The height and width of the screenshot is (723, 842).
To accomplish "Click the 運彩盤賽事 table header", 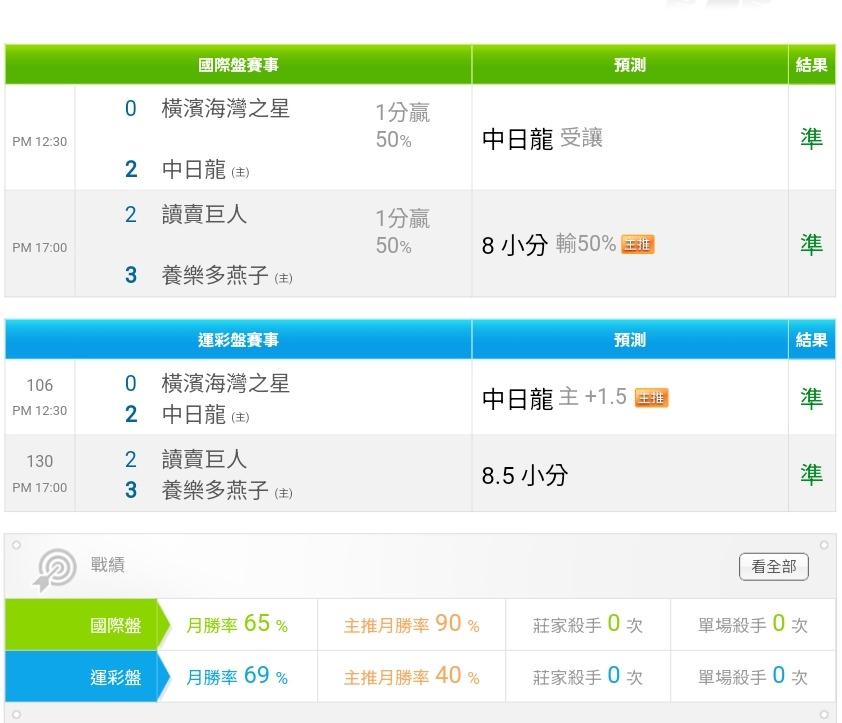I will [238, 340].
